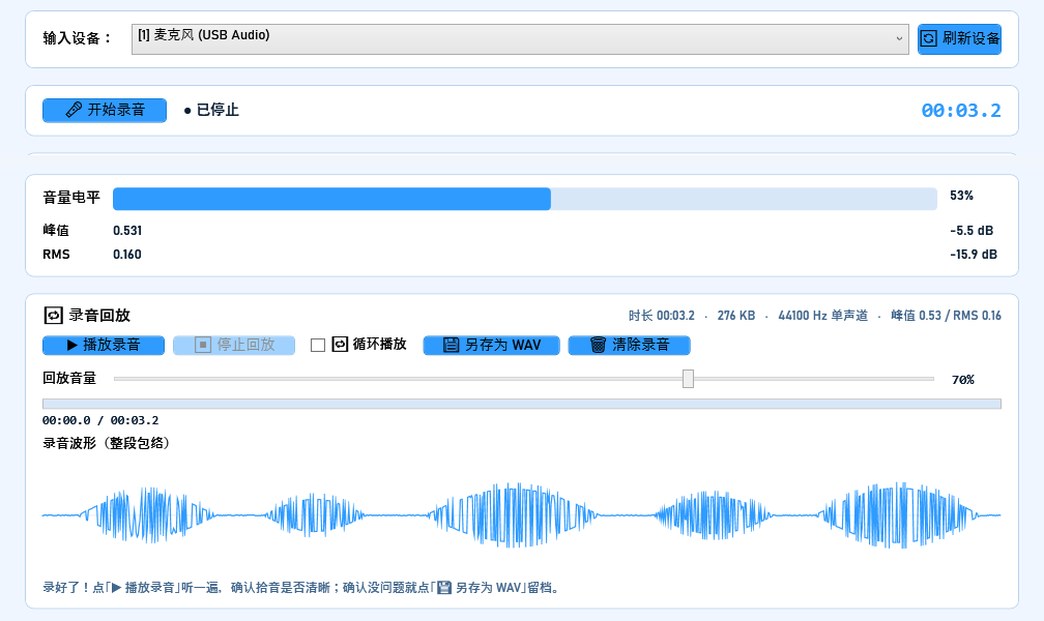Click the -15.9 dB RMS reading
Screen dimensions: 1044x621
click(973, 254)
